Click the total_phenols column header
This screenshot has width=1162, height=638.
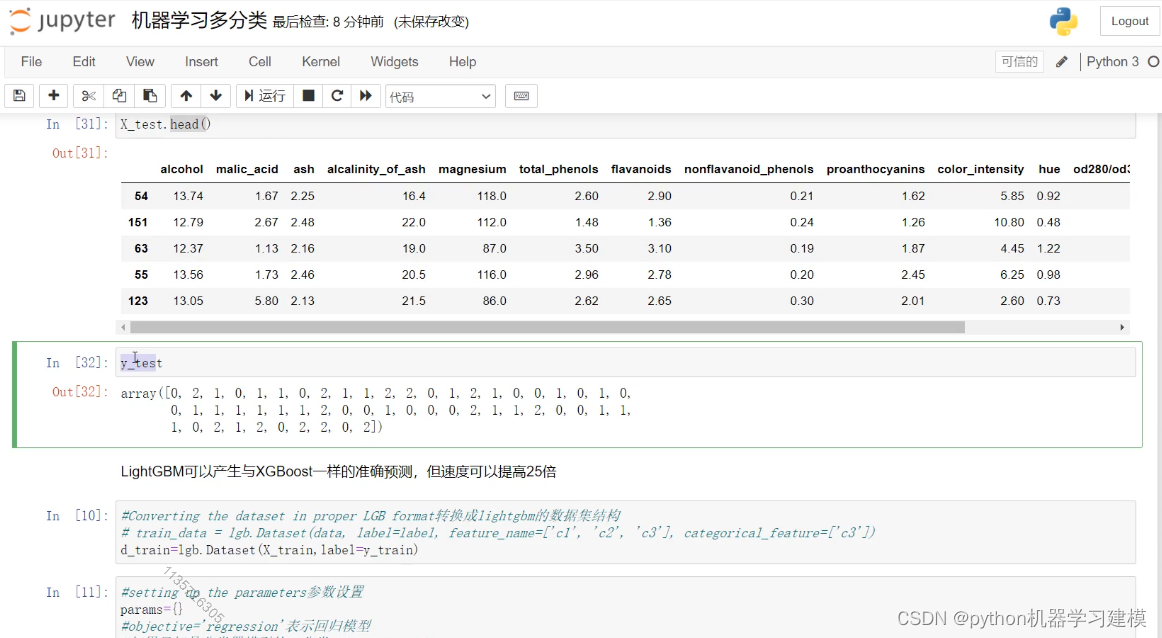[x=558, y=169]
